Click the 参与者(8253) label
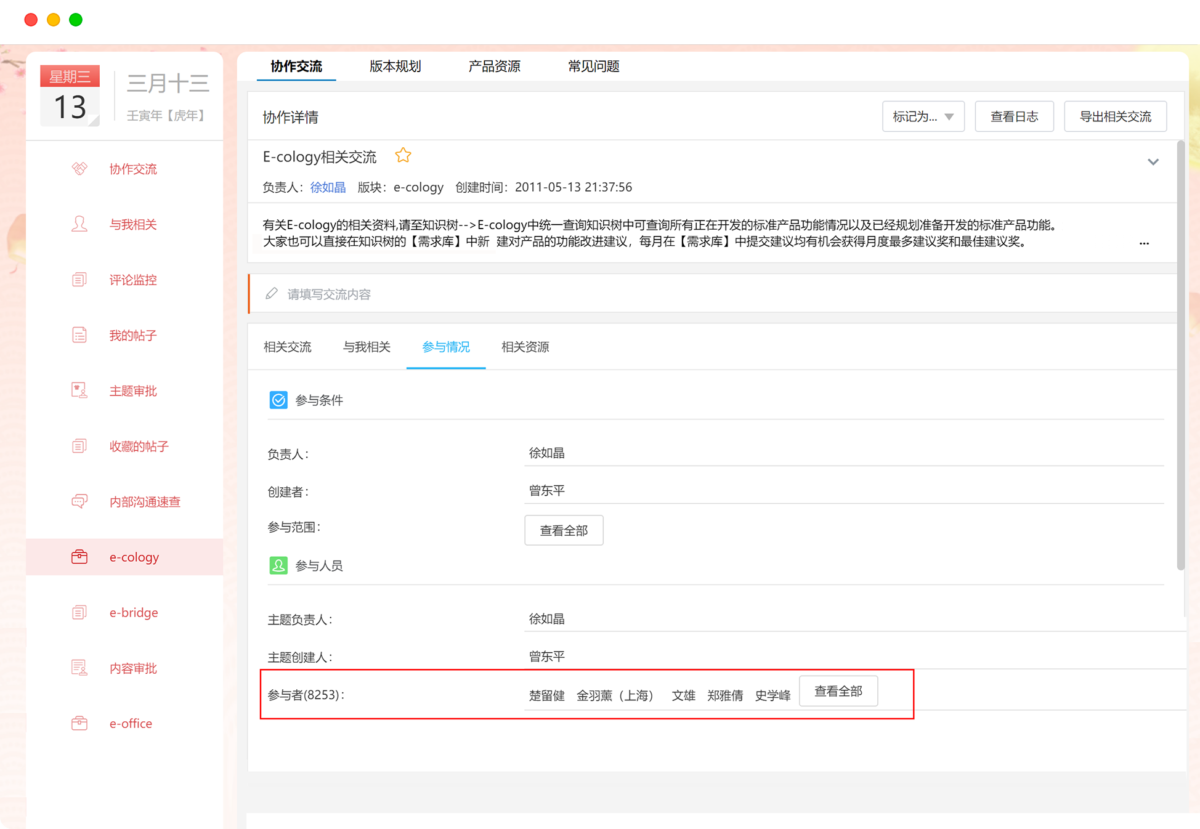 306,695
